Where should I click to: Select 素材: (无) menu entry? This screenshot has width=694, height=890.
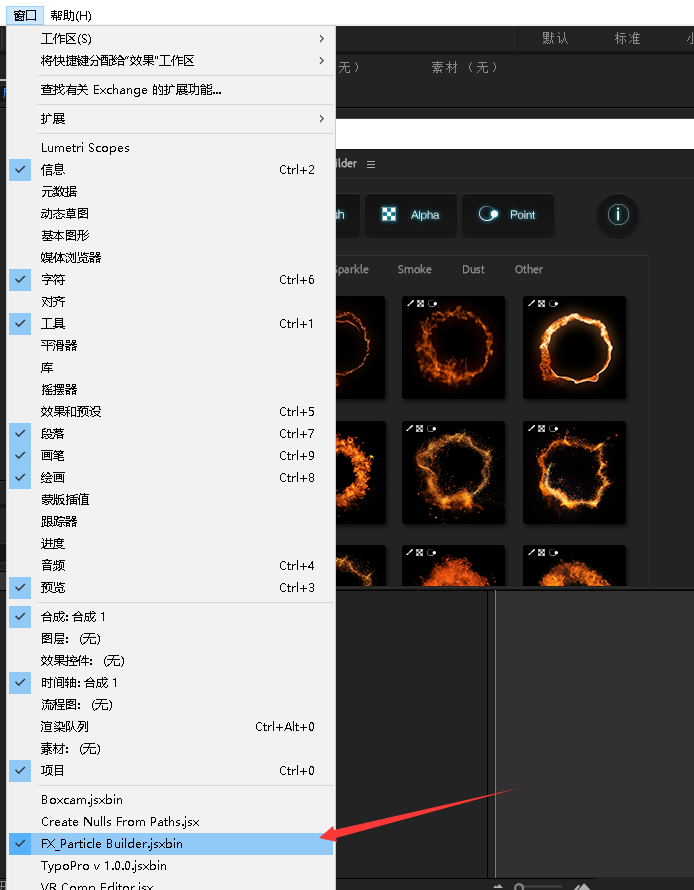(171, 749)
